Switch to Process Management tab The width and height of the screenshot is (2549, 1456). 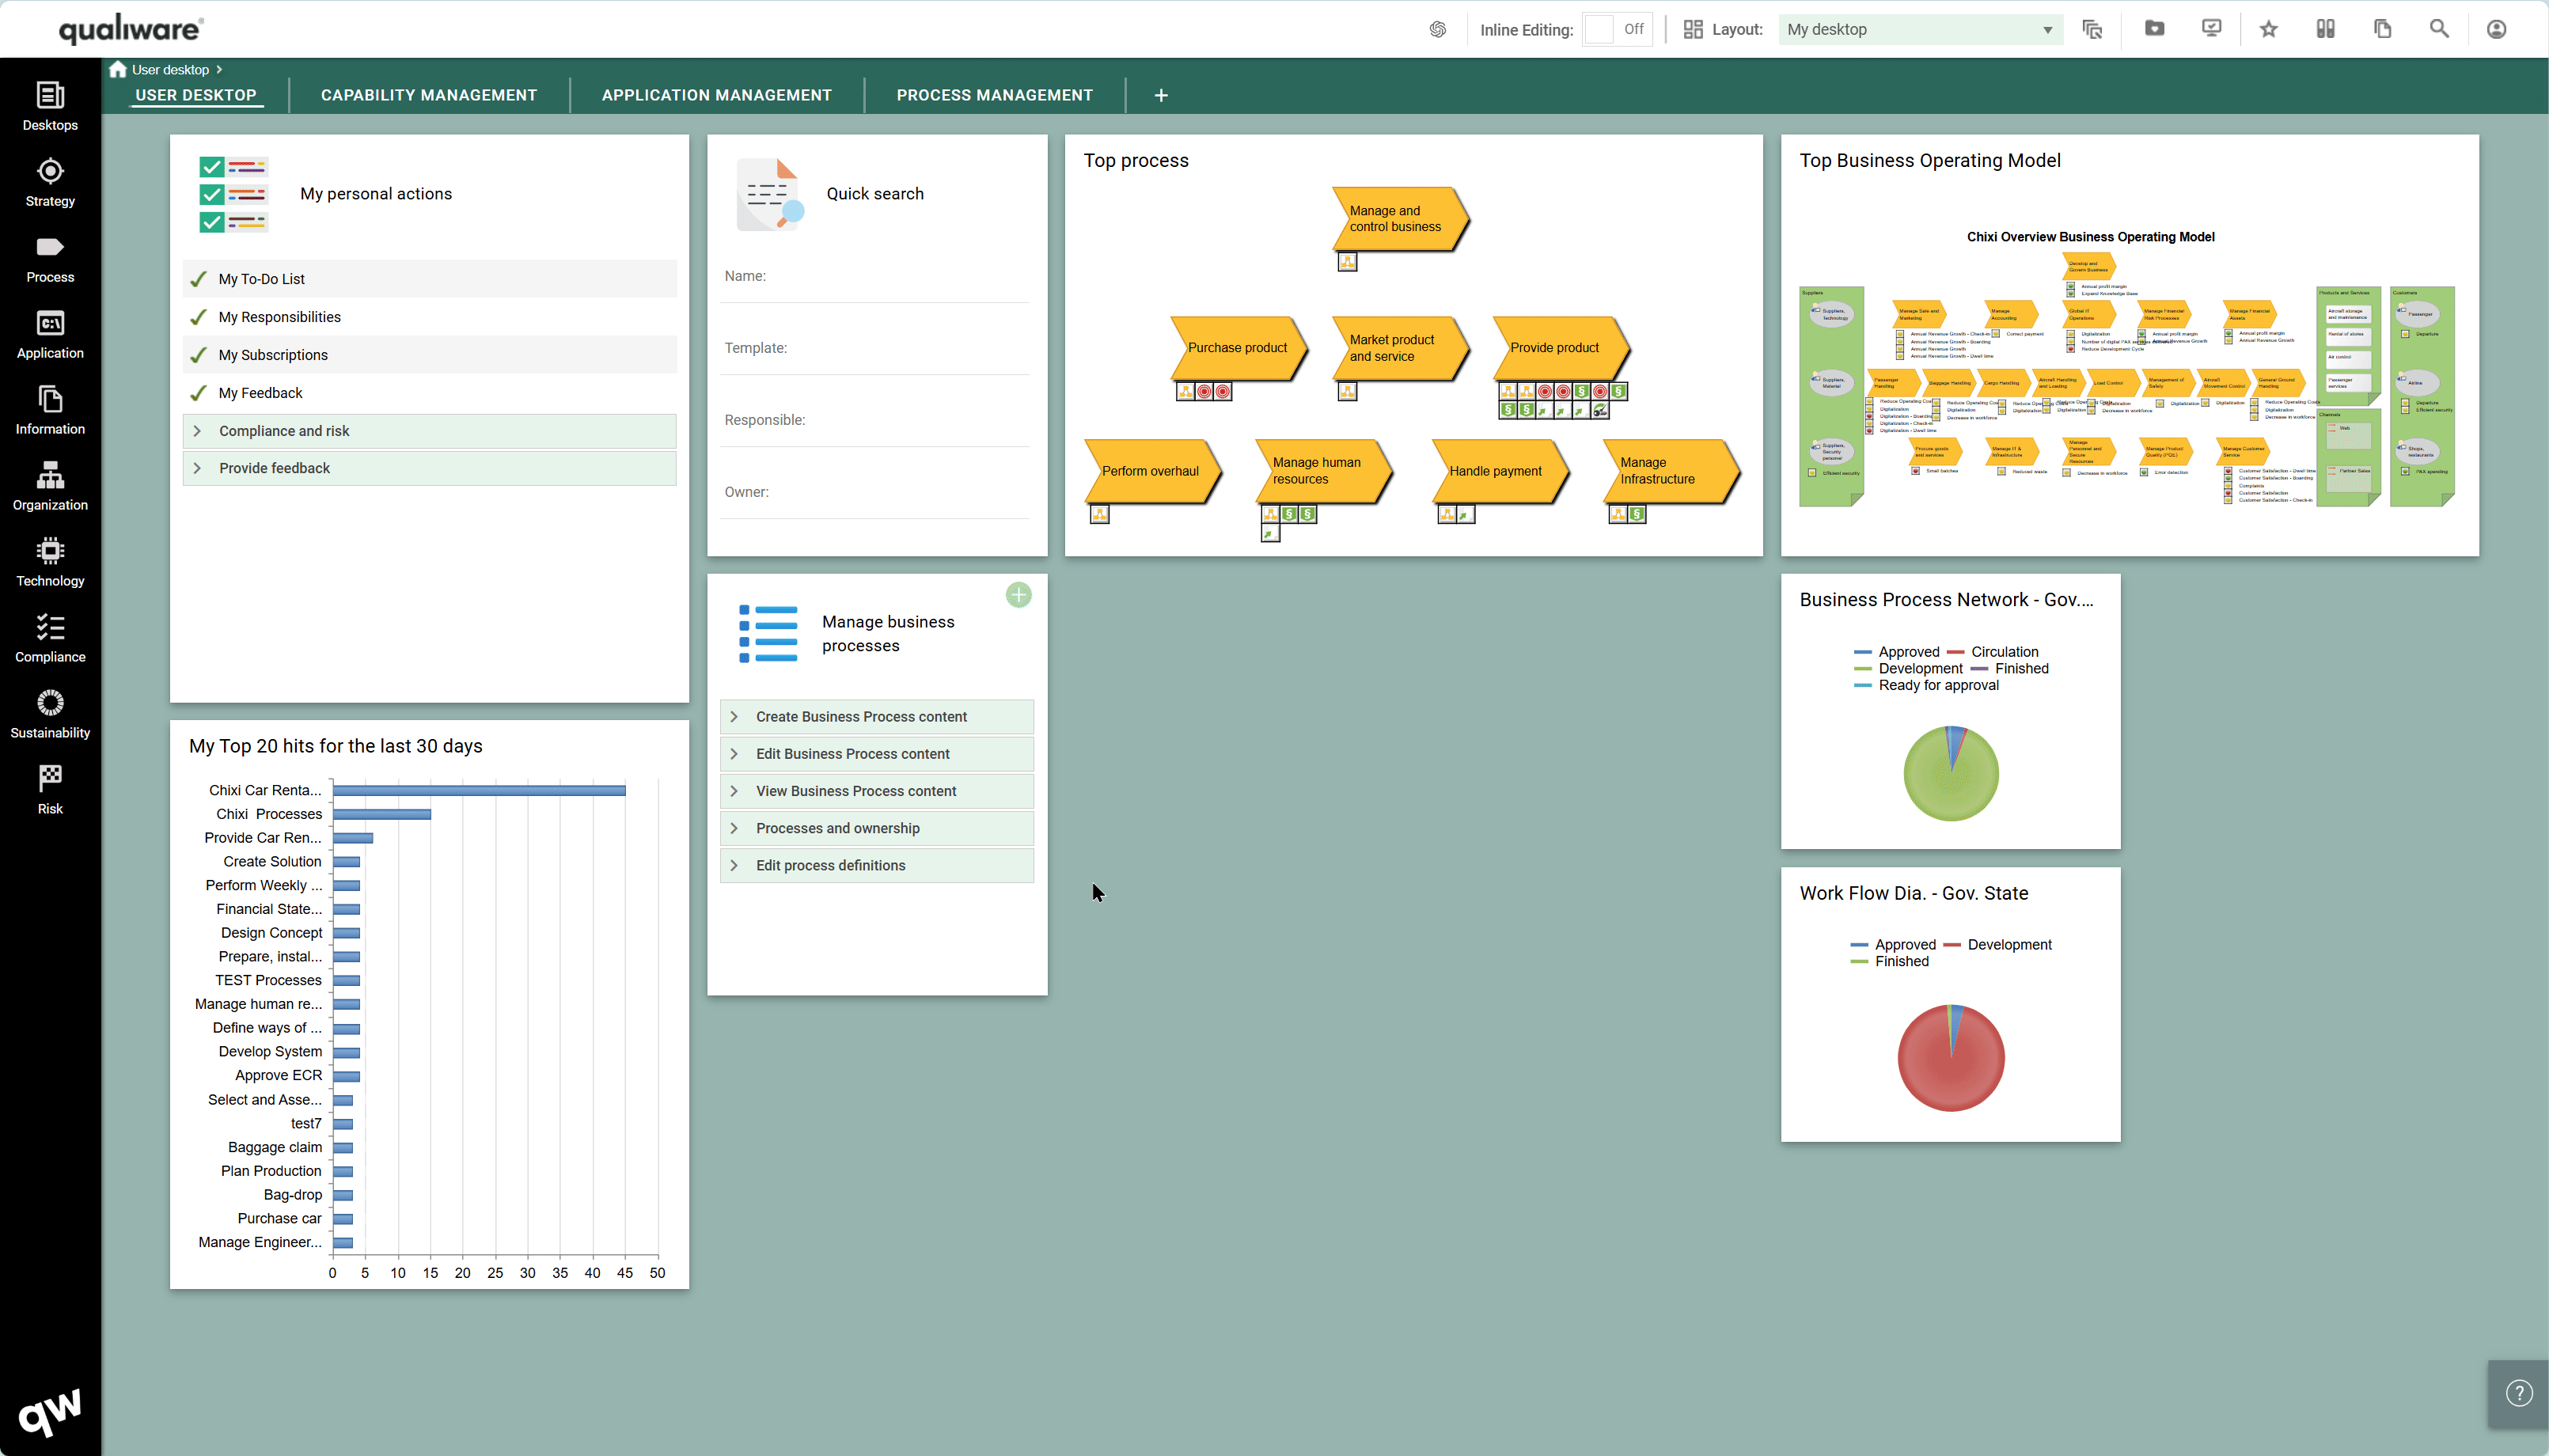(x=994, y=95)
